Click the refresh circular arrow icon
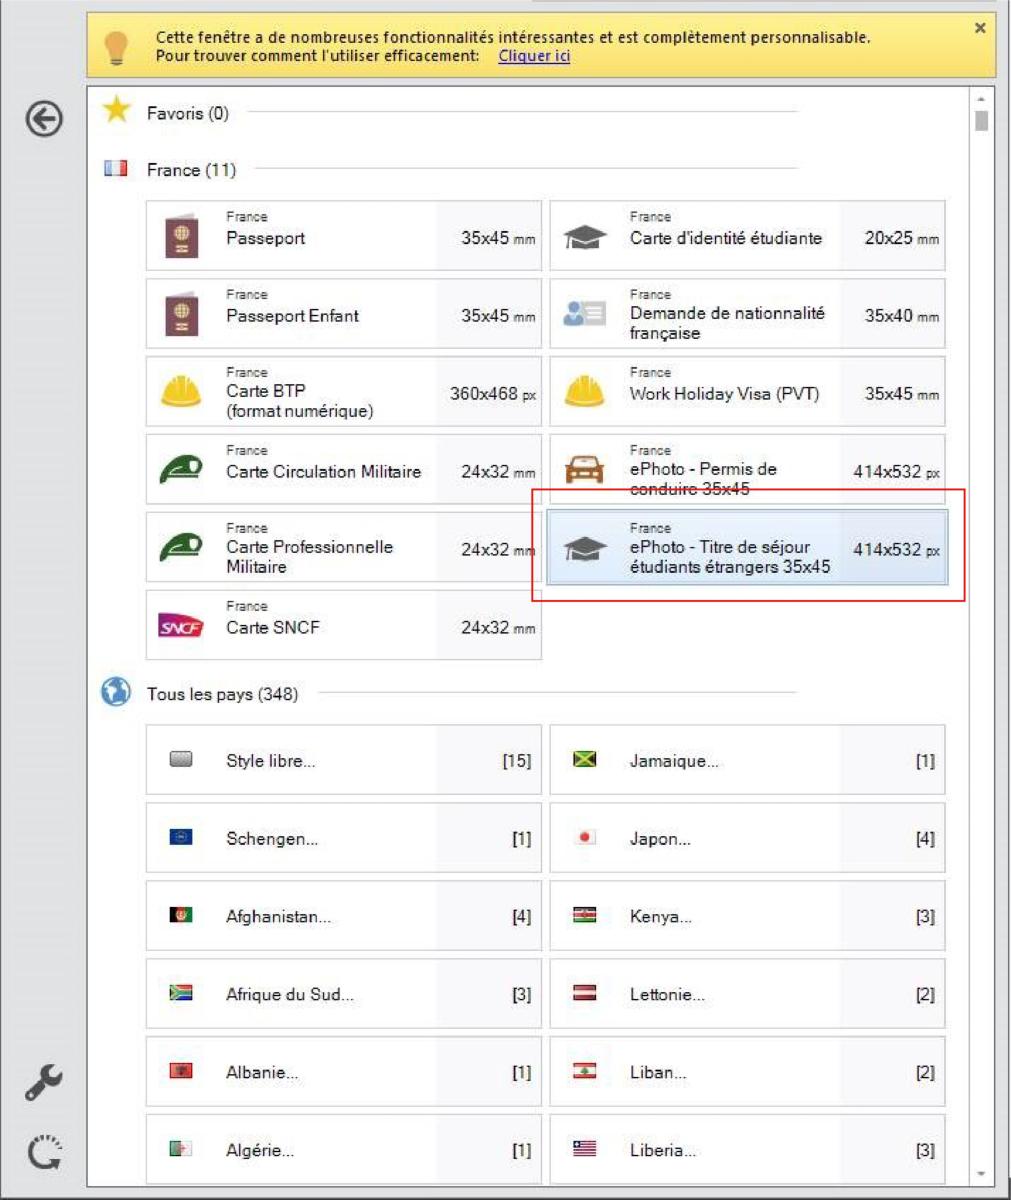 coord(44,1152)
